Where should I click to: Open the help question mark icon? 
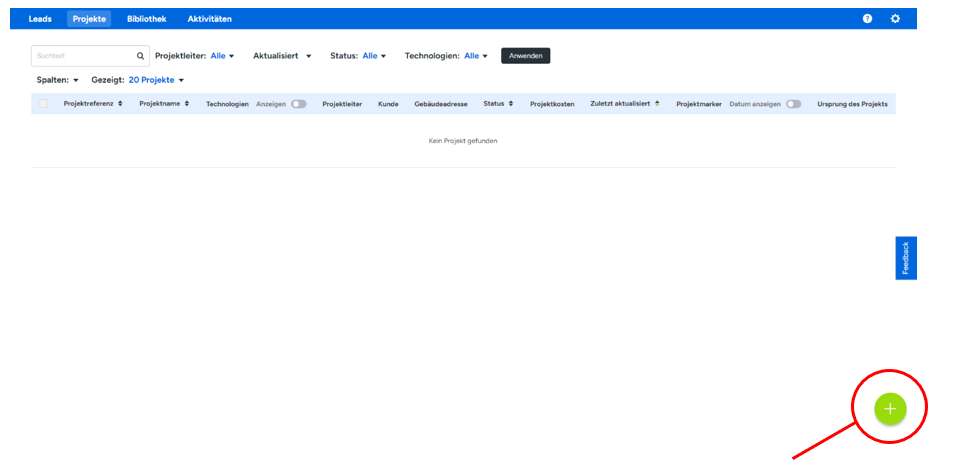[867, 19]
